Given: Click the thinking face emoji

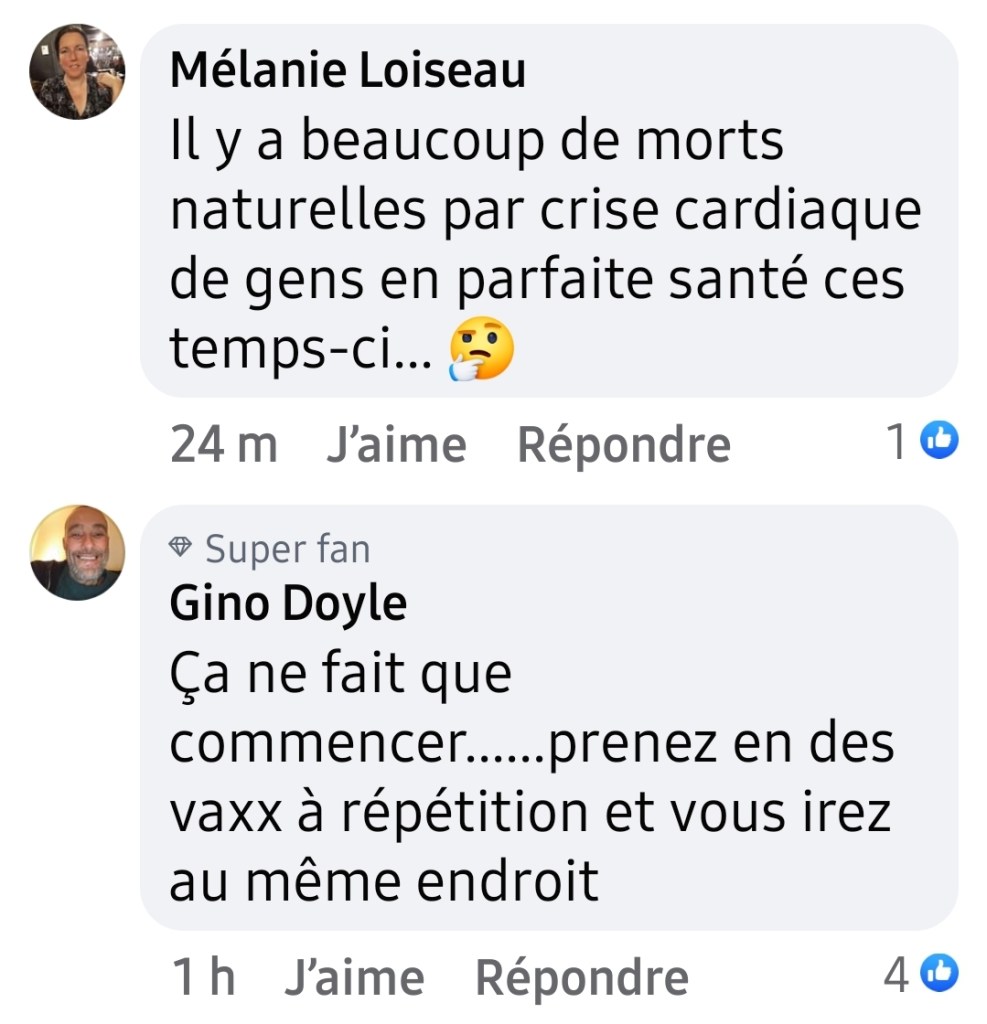Looking at the screenshot, I should [482, 351].
